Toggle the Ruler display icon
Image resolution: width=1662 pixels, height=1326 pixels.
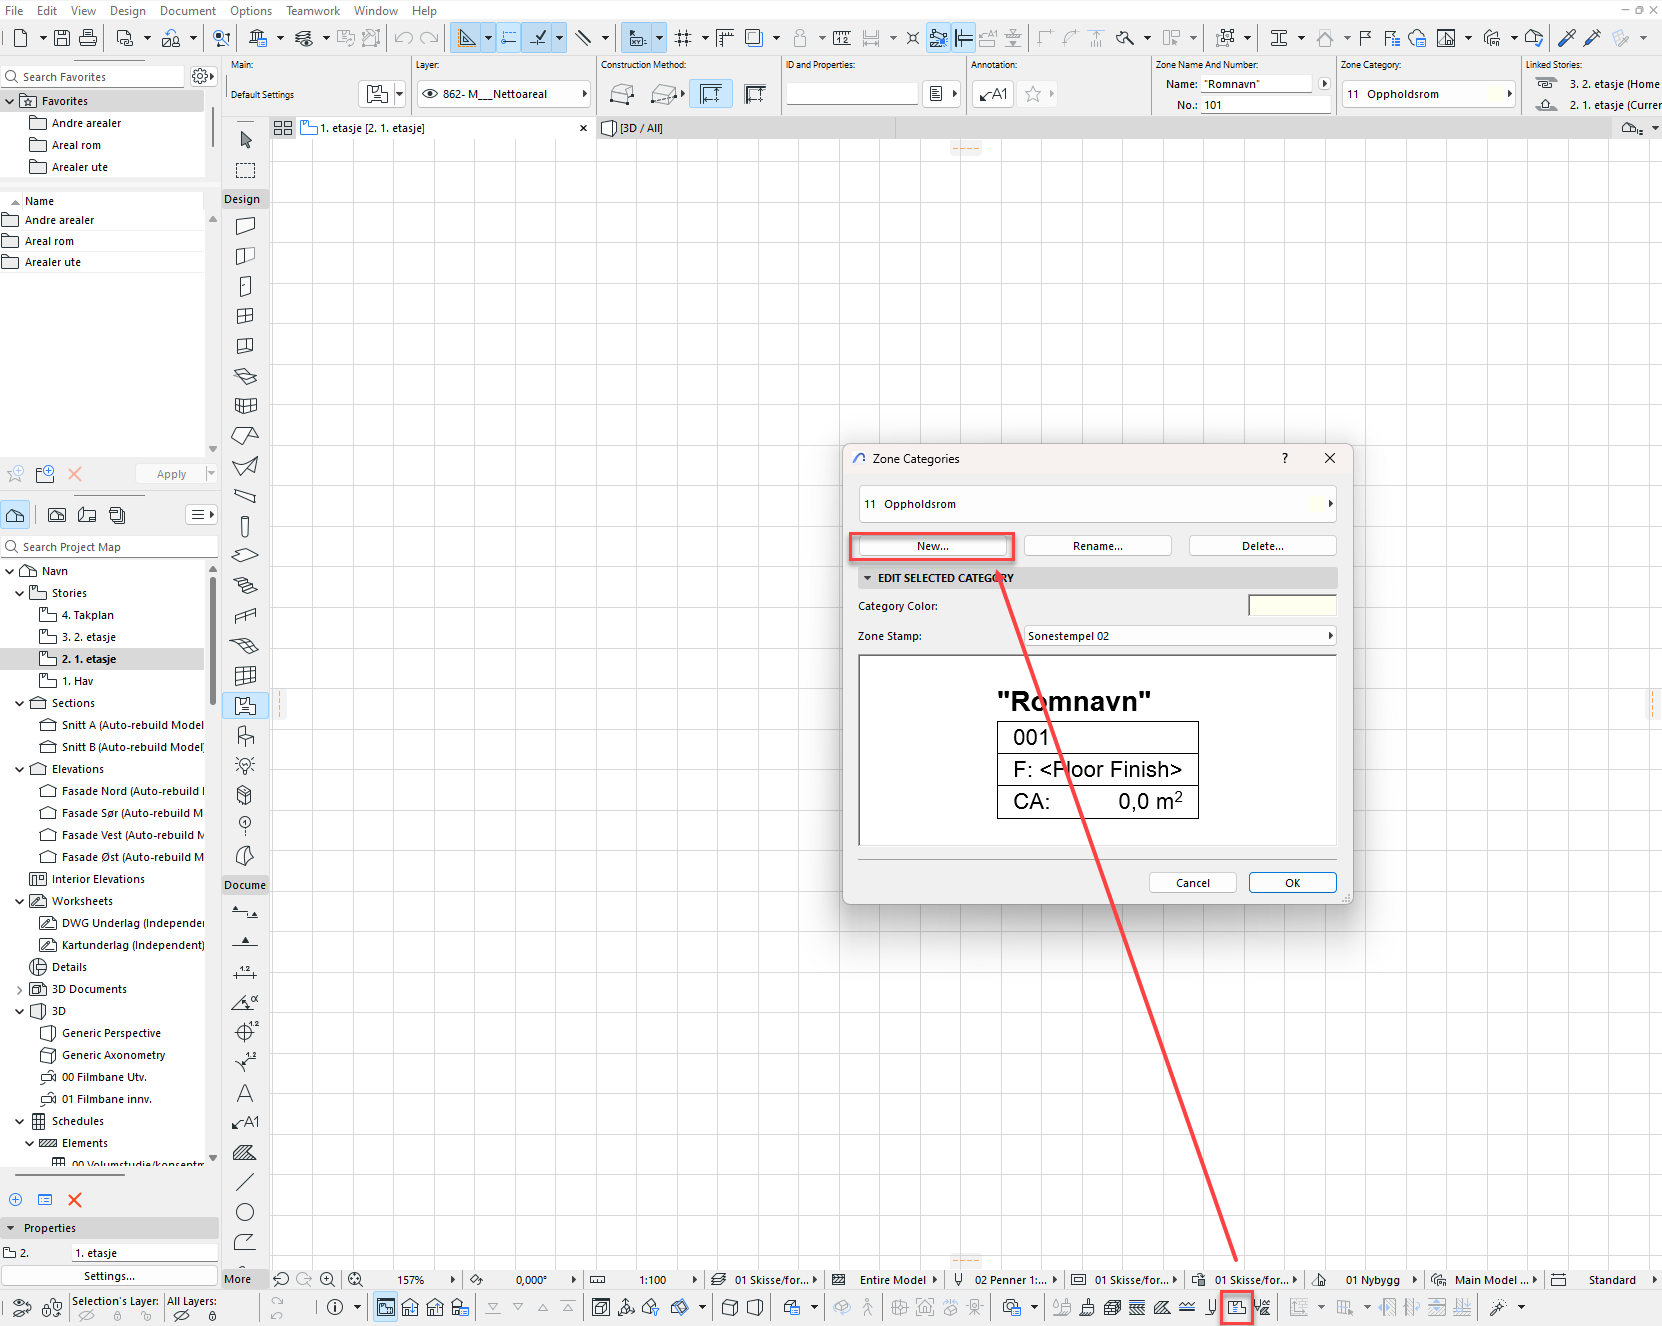725,38
